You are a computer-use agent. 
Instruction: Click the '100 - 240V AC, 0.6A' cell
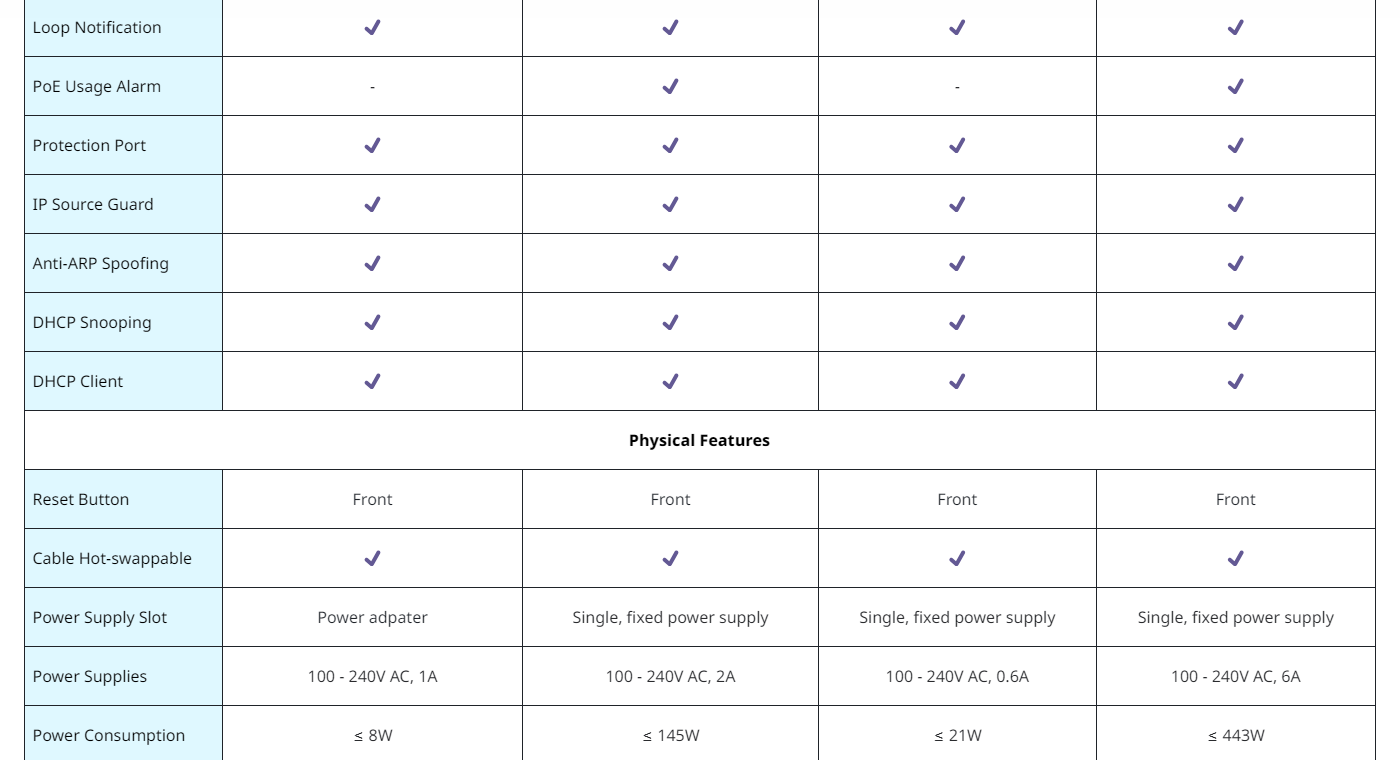click(957, 676)
